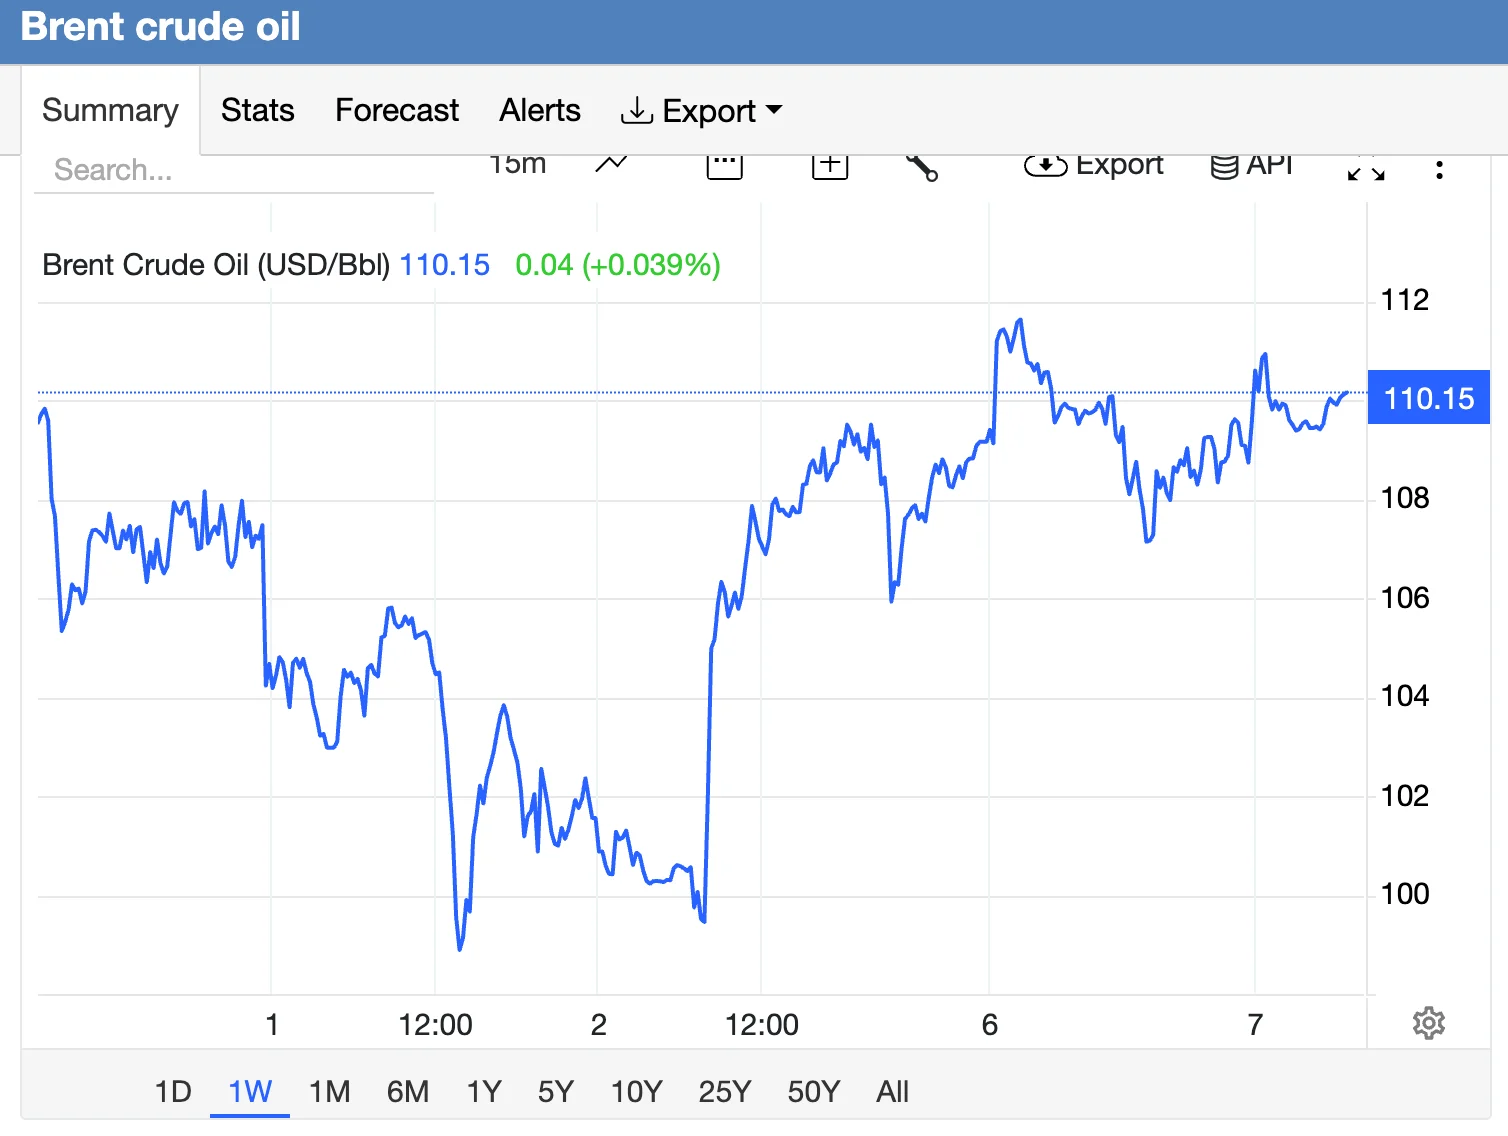Open the three-dot more options menu
This screenshot has width=1508, height=1136.
(x=1439, y=170)
